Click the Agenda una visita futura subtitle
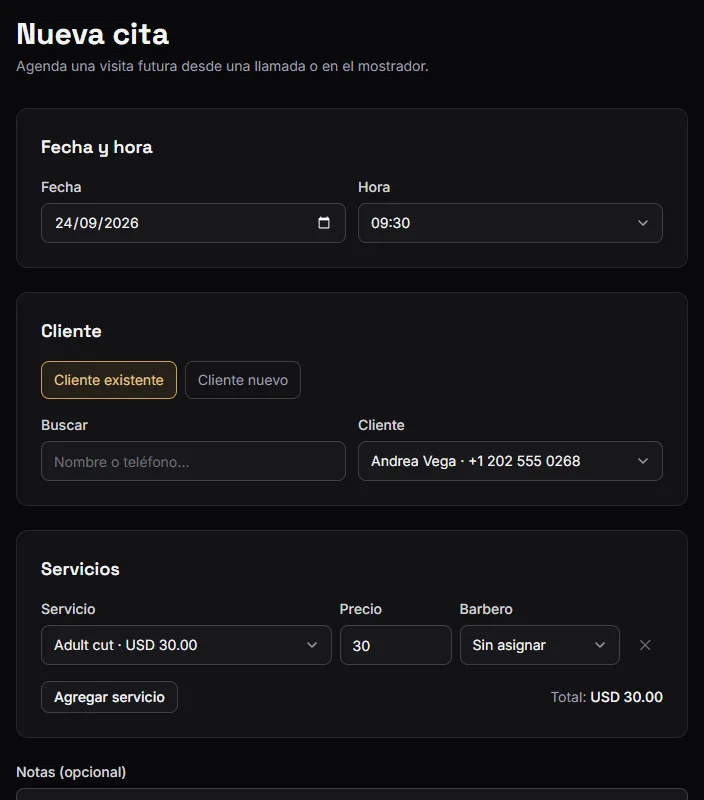This screenshot has width=704, height=800. (222, 66)
